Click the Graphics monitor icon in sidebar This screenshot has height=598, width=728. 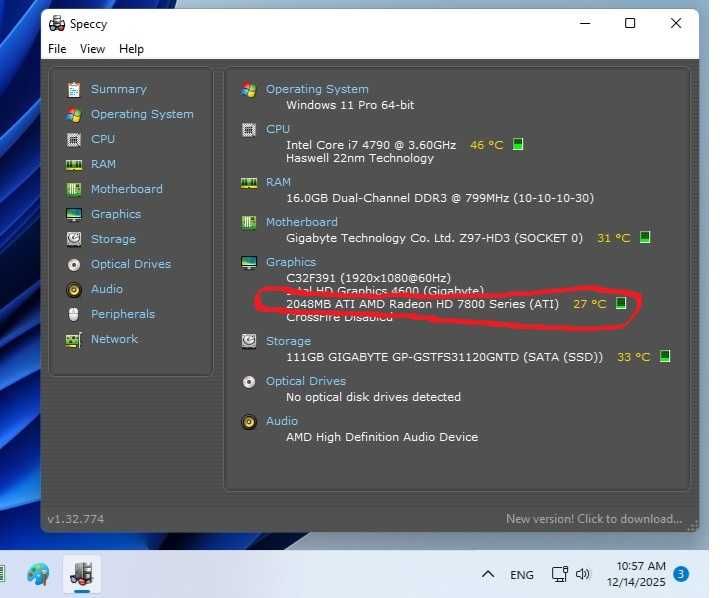pos(74,214)
